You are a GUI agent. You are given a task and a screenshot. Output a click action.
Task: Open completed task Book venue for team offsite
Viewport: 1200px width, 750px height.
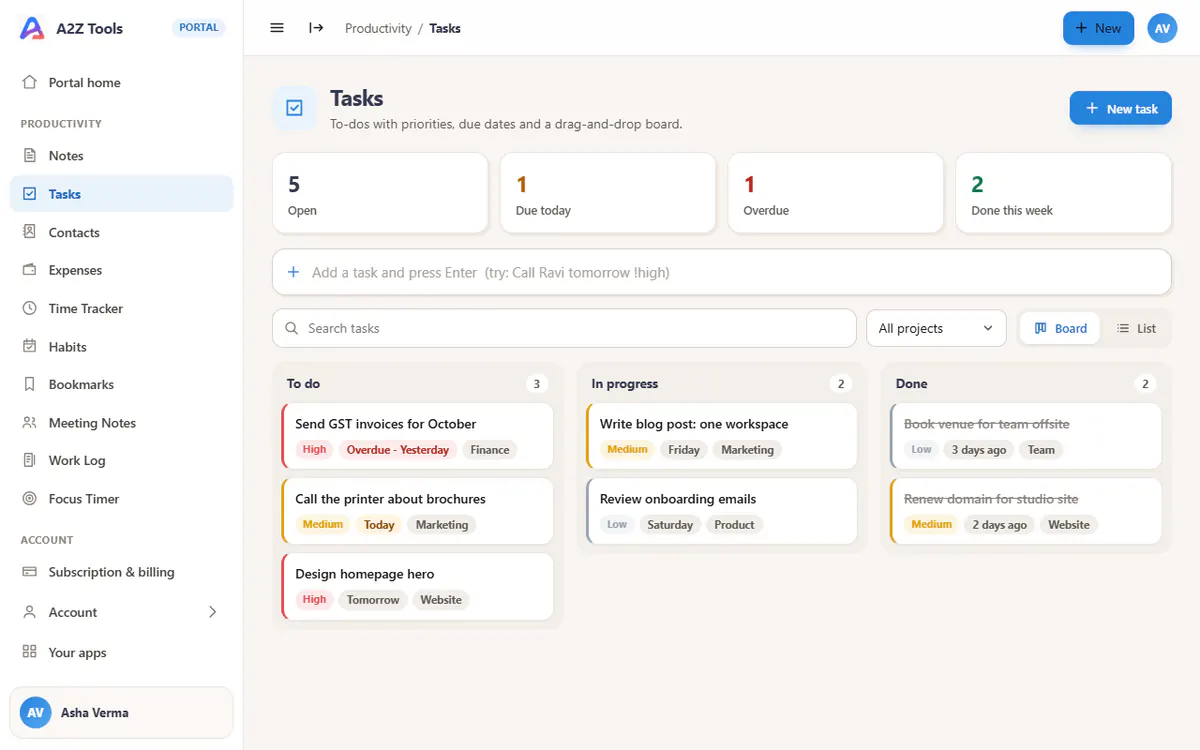(1026, 436)
